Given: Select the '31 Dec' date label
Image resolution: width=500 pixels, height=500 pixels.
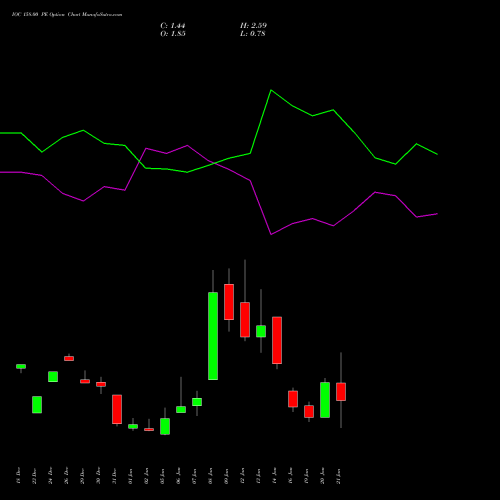Looking at the screenshot, I should pyautogui.click(x=114, y=476).
